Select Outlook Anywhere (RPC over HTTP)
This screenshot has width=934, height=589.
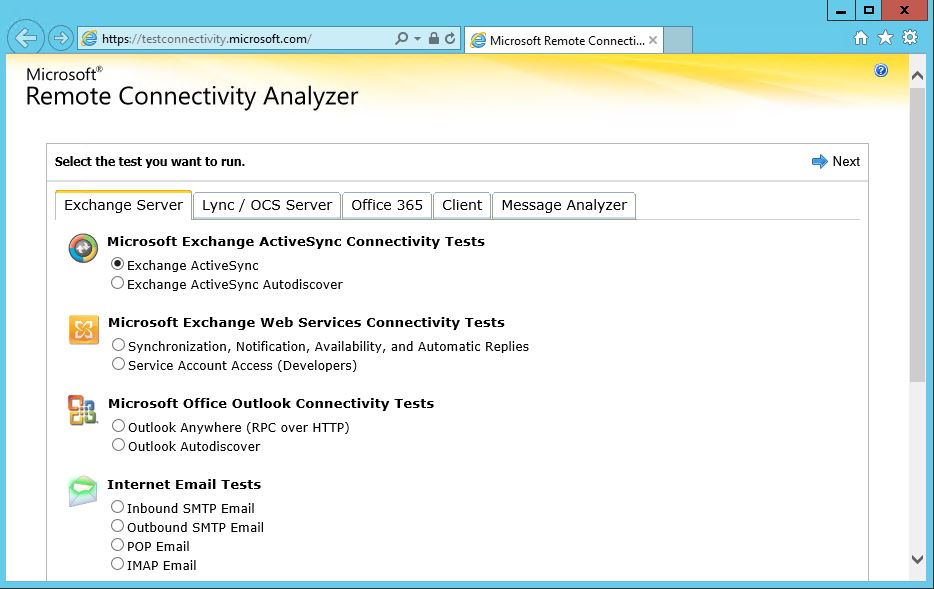pyautogui.click(x=119, y=426)
